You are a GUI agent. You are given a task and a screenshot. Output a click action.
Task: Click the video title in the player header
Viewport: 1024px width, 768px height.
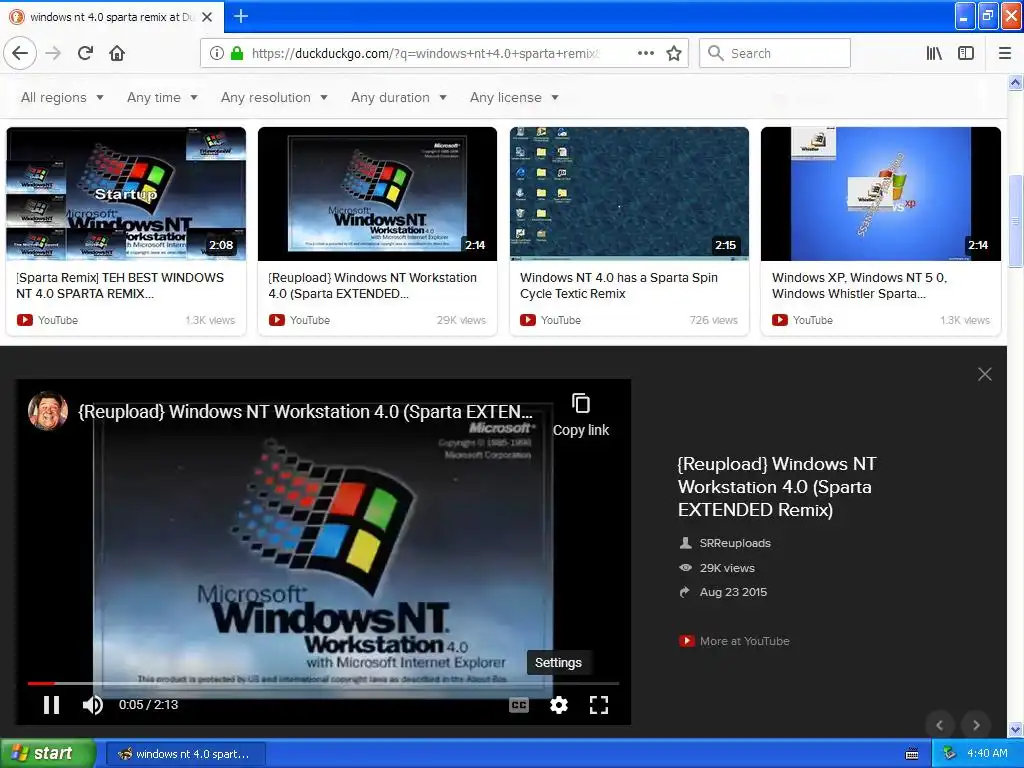click(x=306, y=412)
